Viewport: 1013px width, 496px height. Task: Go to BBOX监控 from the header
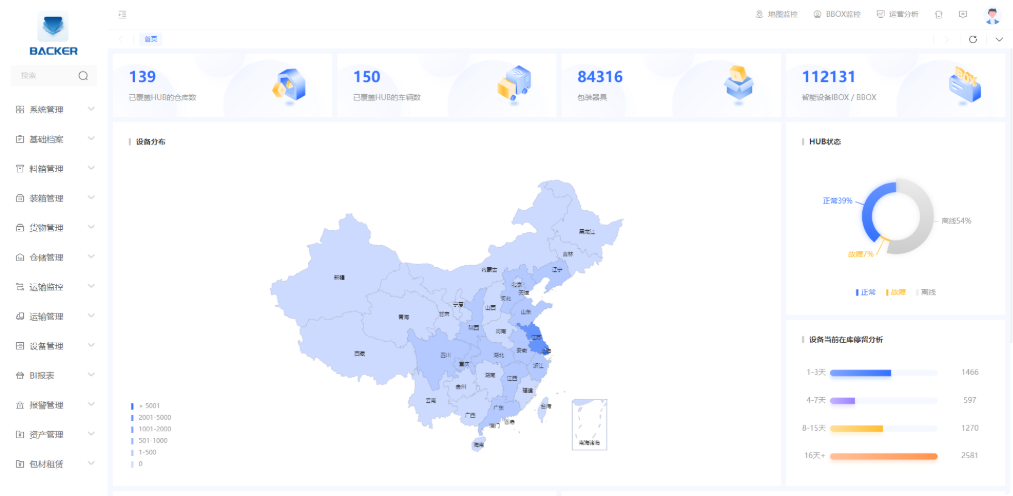point(836,15)
